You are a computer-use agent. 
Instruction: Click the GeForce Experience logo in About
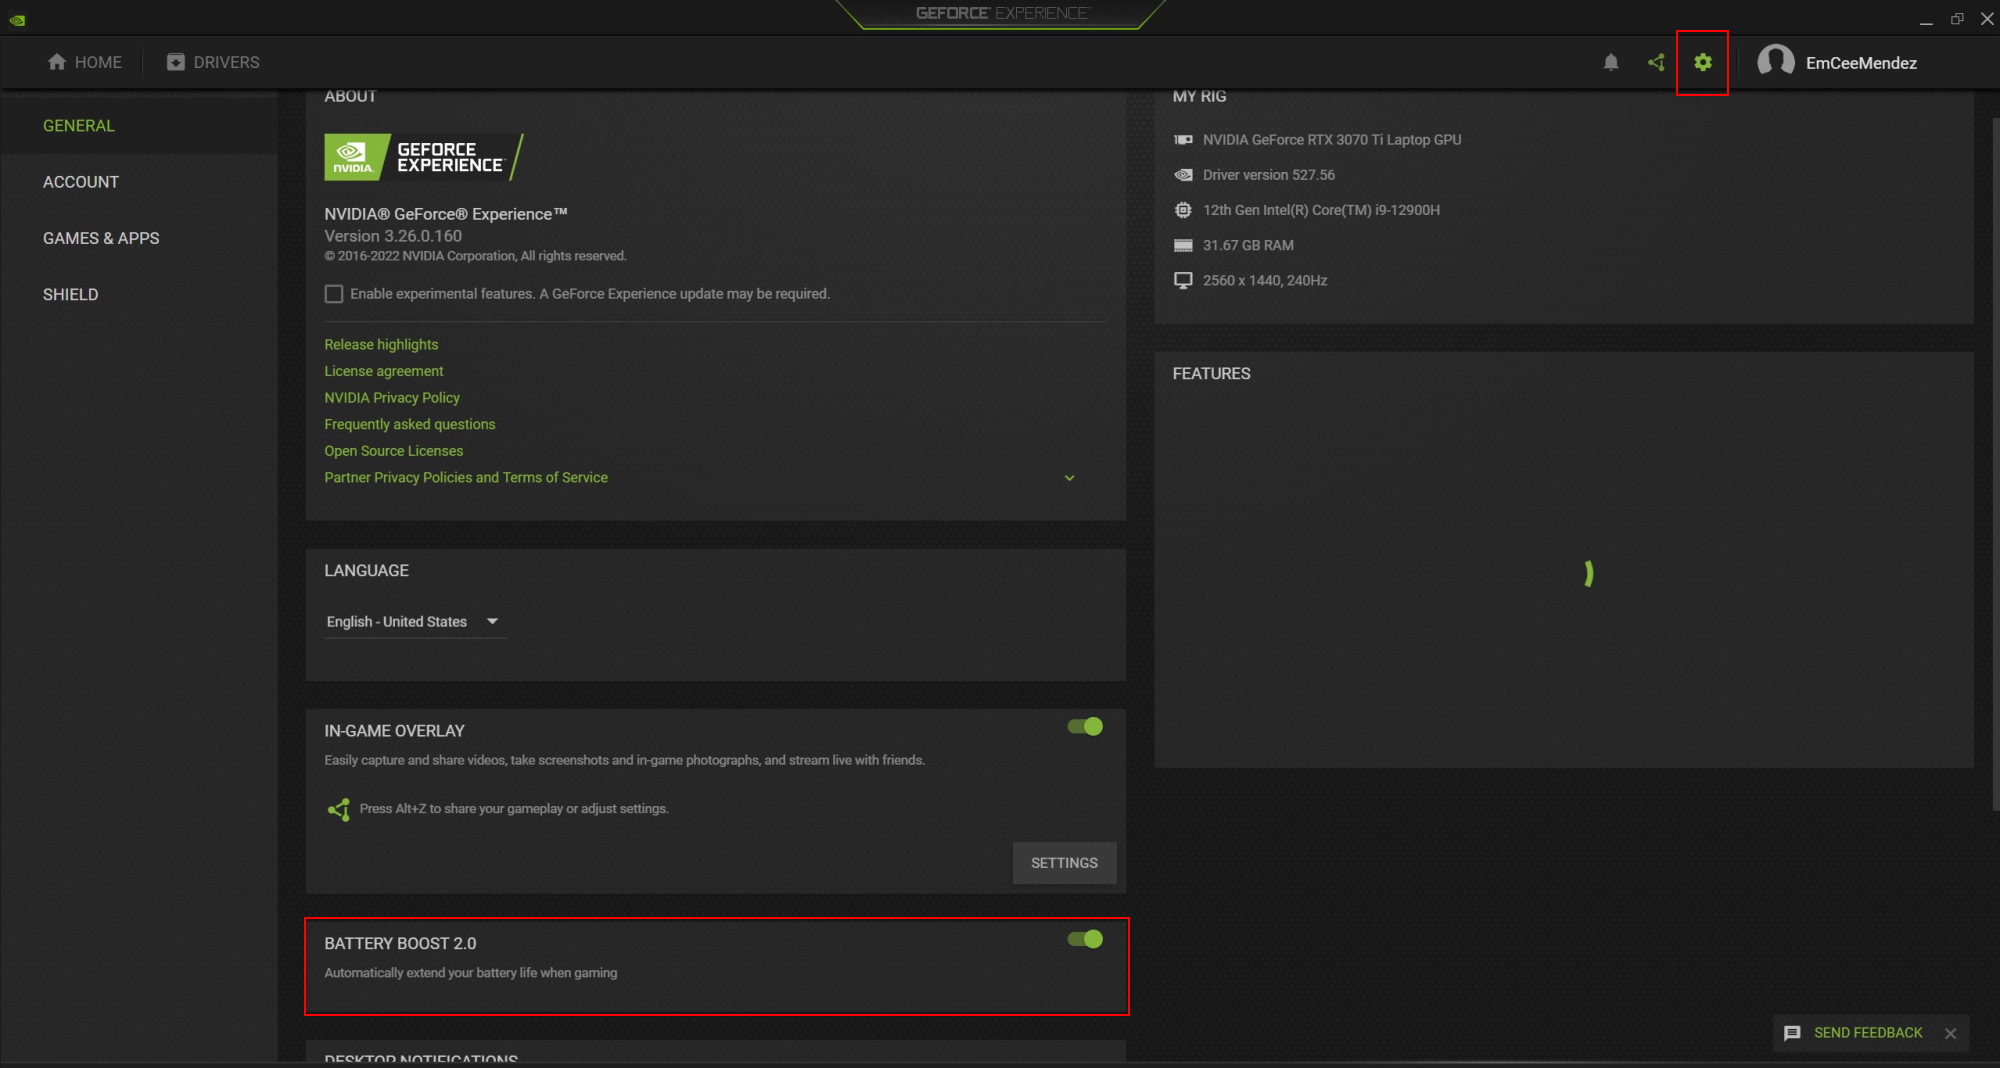click(424, 157)
